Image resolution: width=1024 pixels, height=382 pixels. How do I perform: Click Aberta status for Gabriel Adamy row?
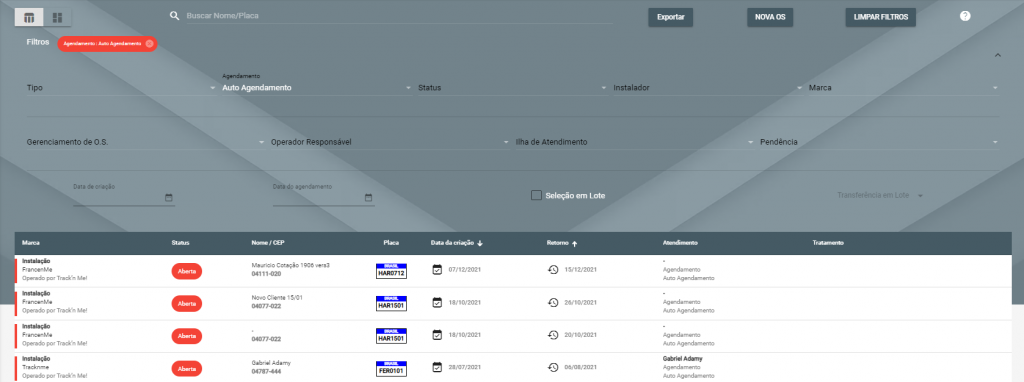point(187,369)
